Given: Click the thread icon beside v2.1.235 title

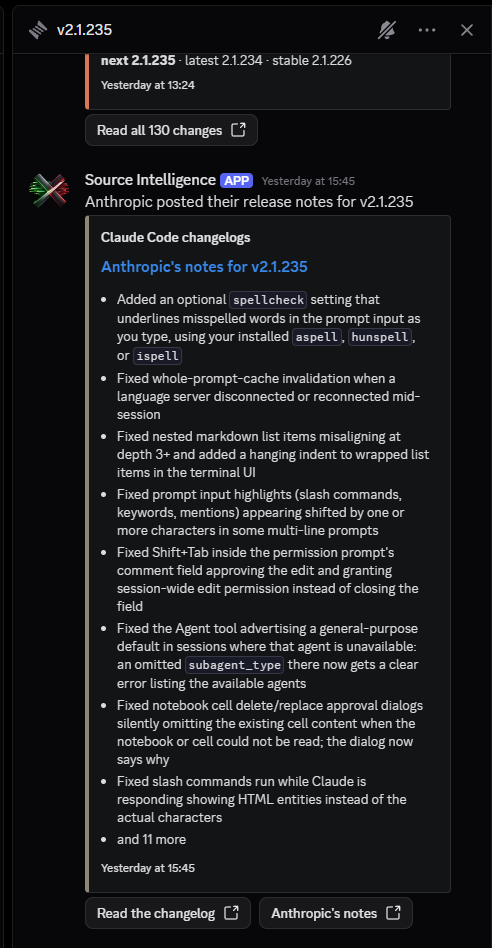Looking at the screenshot, I should click(38, 30).
